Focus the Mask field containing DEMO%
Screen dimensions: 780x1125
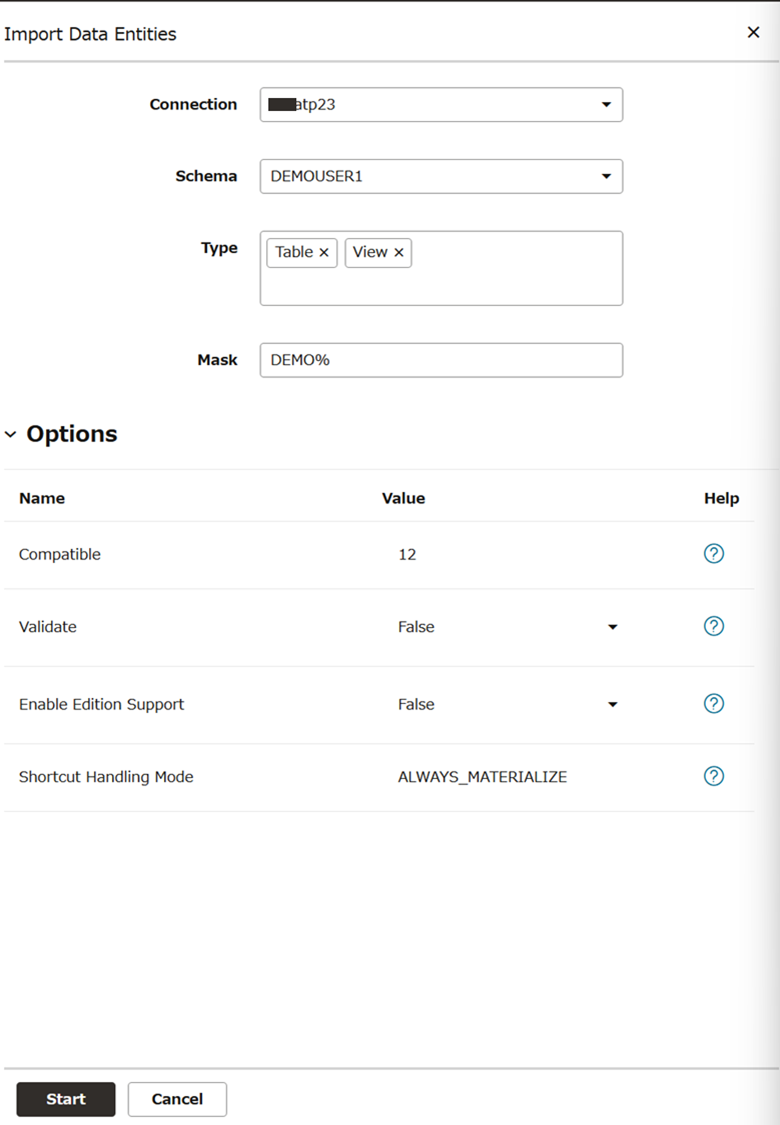tap(441, 360)
